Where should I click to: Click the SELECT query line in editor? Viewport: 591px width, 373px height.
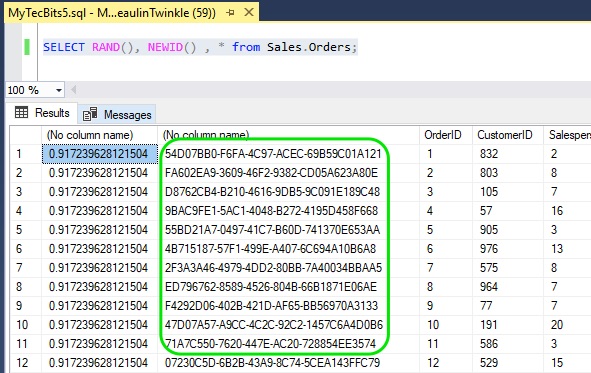point(200,47)
